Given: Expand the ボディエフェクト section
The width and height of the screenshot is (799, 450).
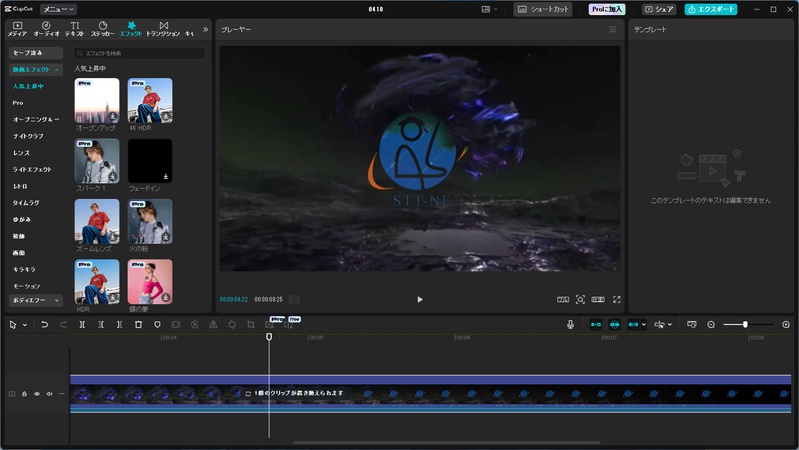Looking at the screenshot, I should coord(36,300).
